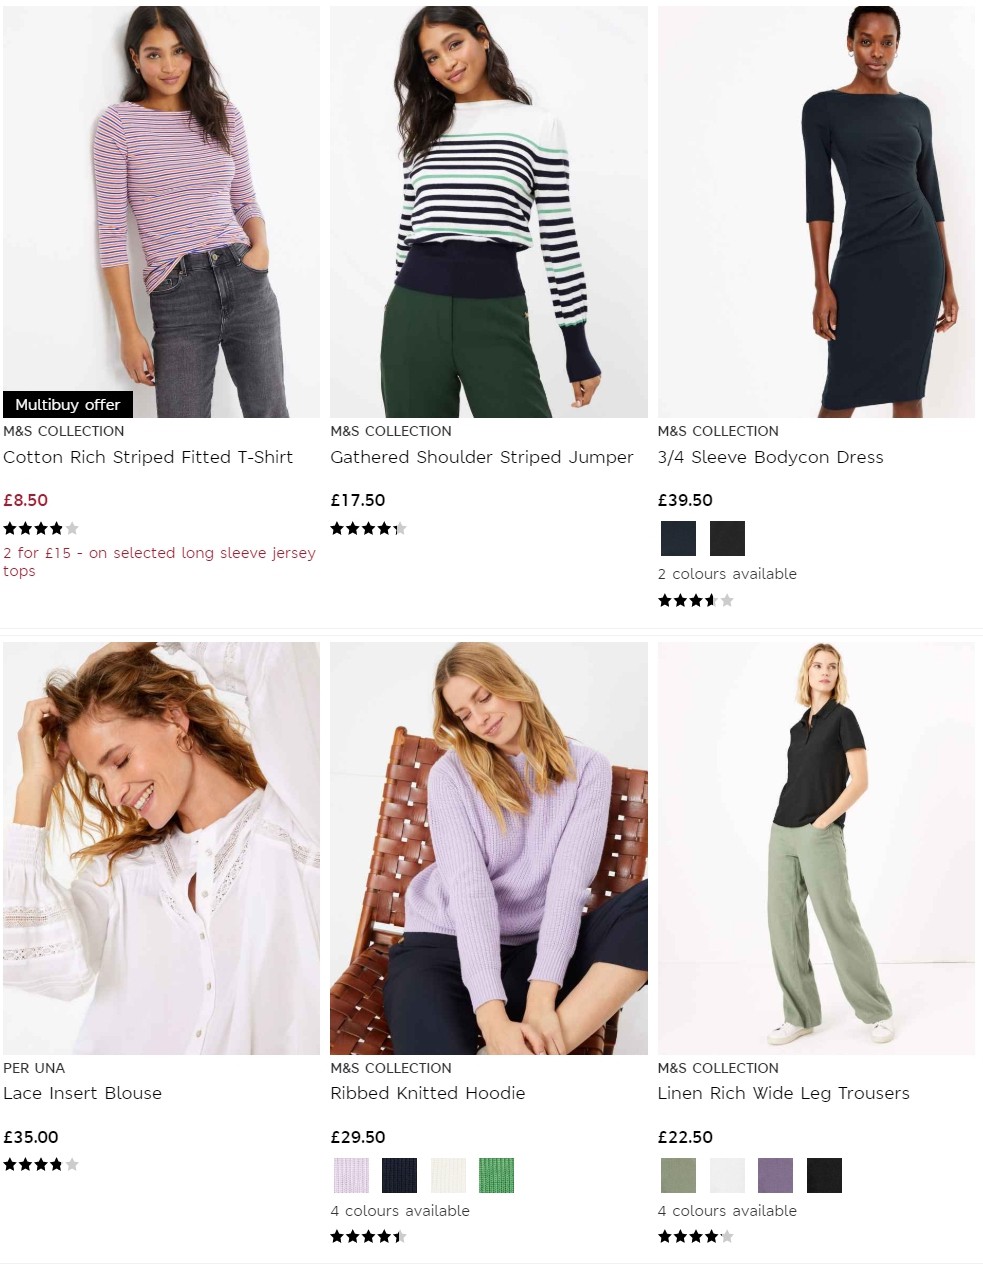Select the black colour for the 3/4 Sleeve Bodycon Dress
The image size is (983, 1264).
point(727,538)
